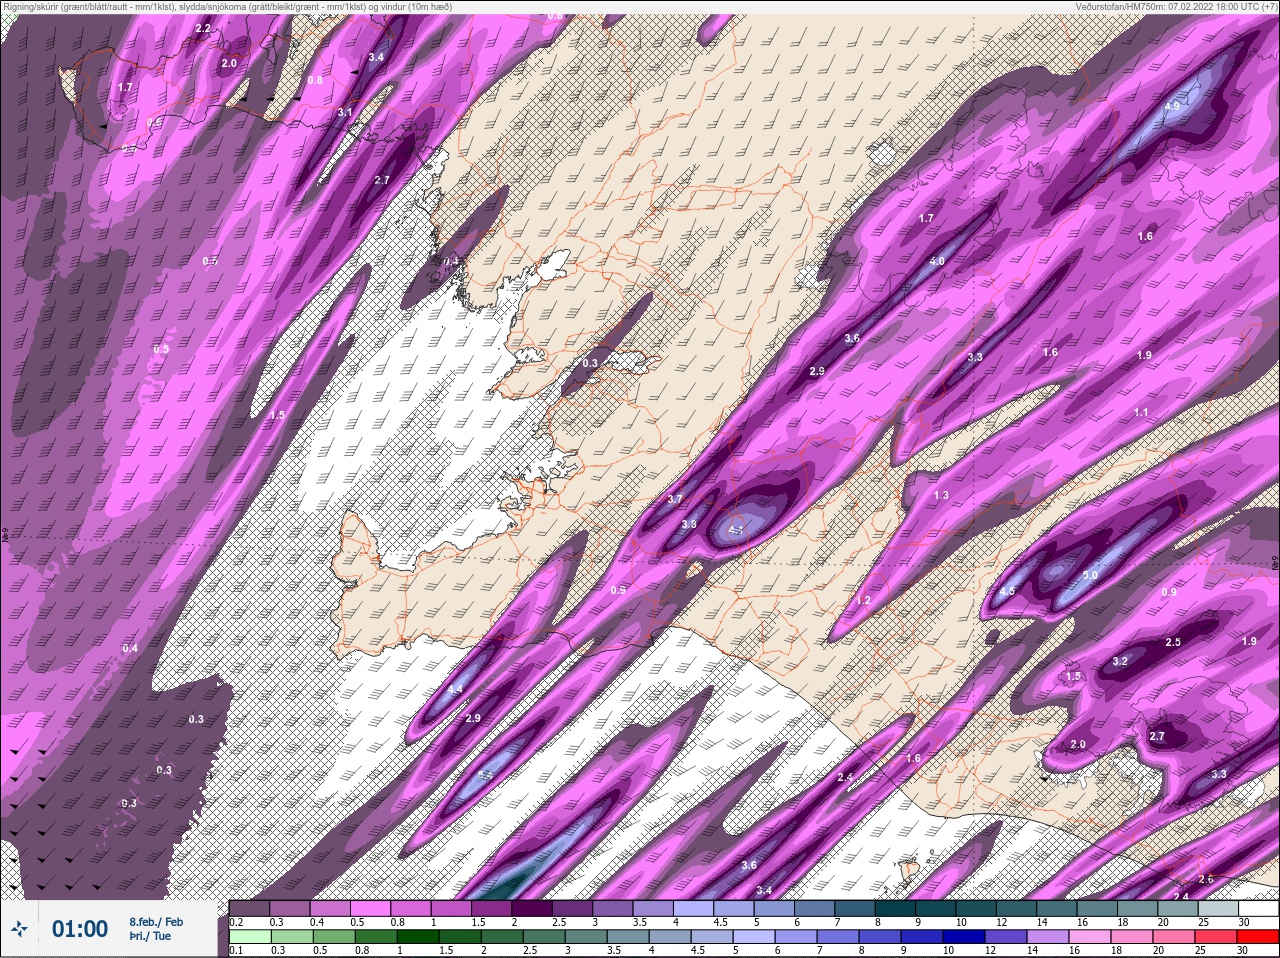Pick the white 30 swatch in upper legend row
1280x958 pixels.
tap(1258, 908)
